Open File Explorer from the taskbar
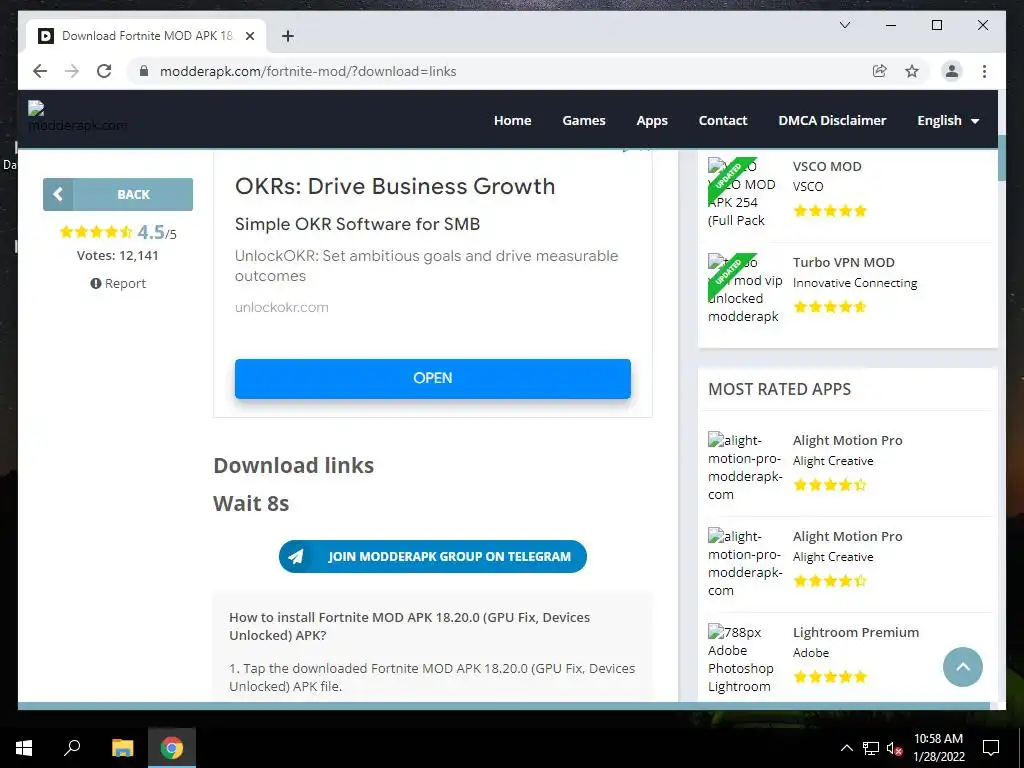The image size is (1024, 768). (x=122, y=748)
